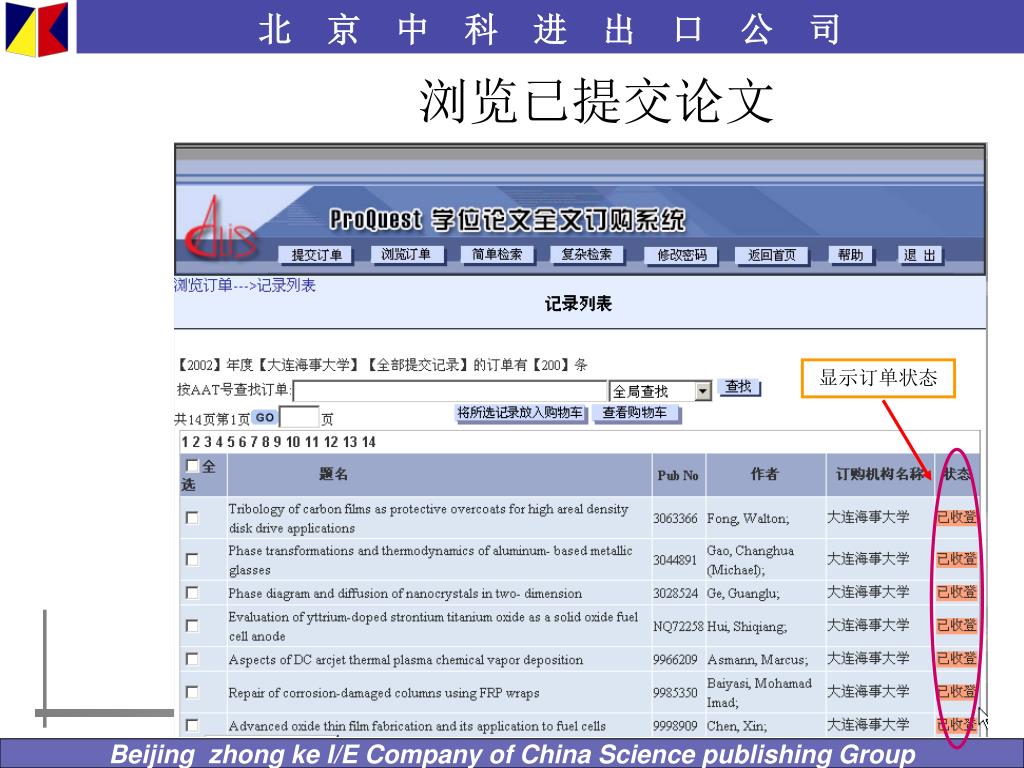Check the Phase transformations row checkbox
Viewport: 1024px width, 768px height.
pyautogui.click(x=192, y=560)
